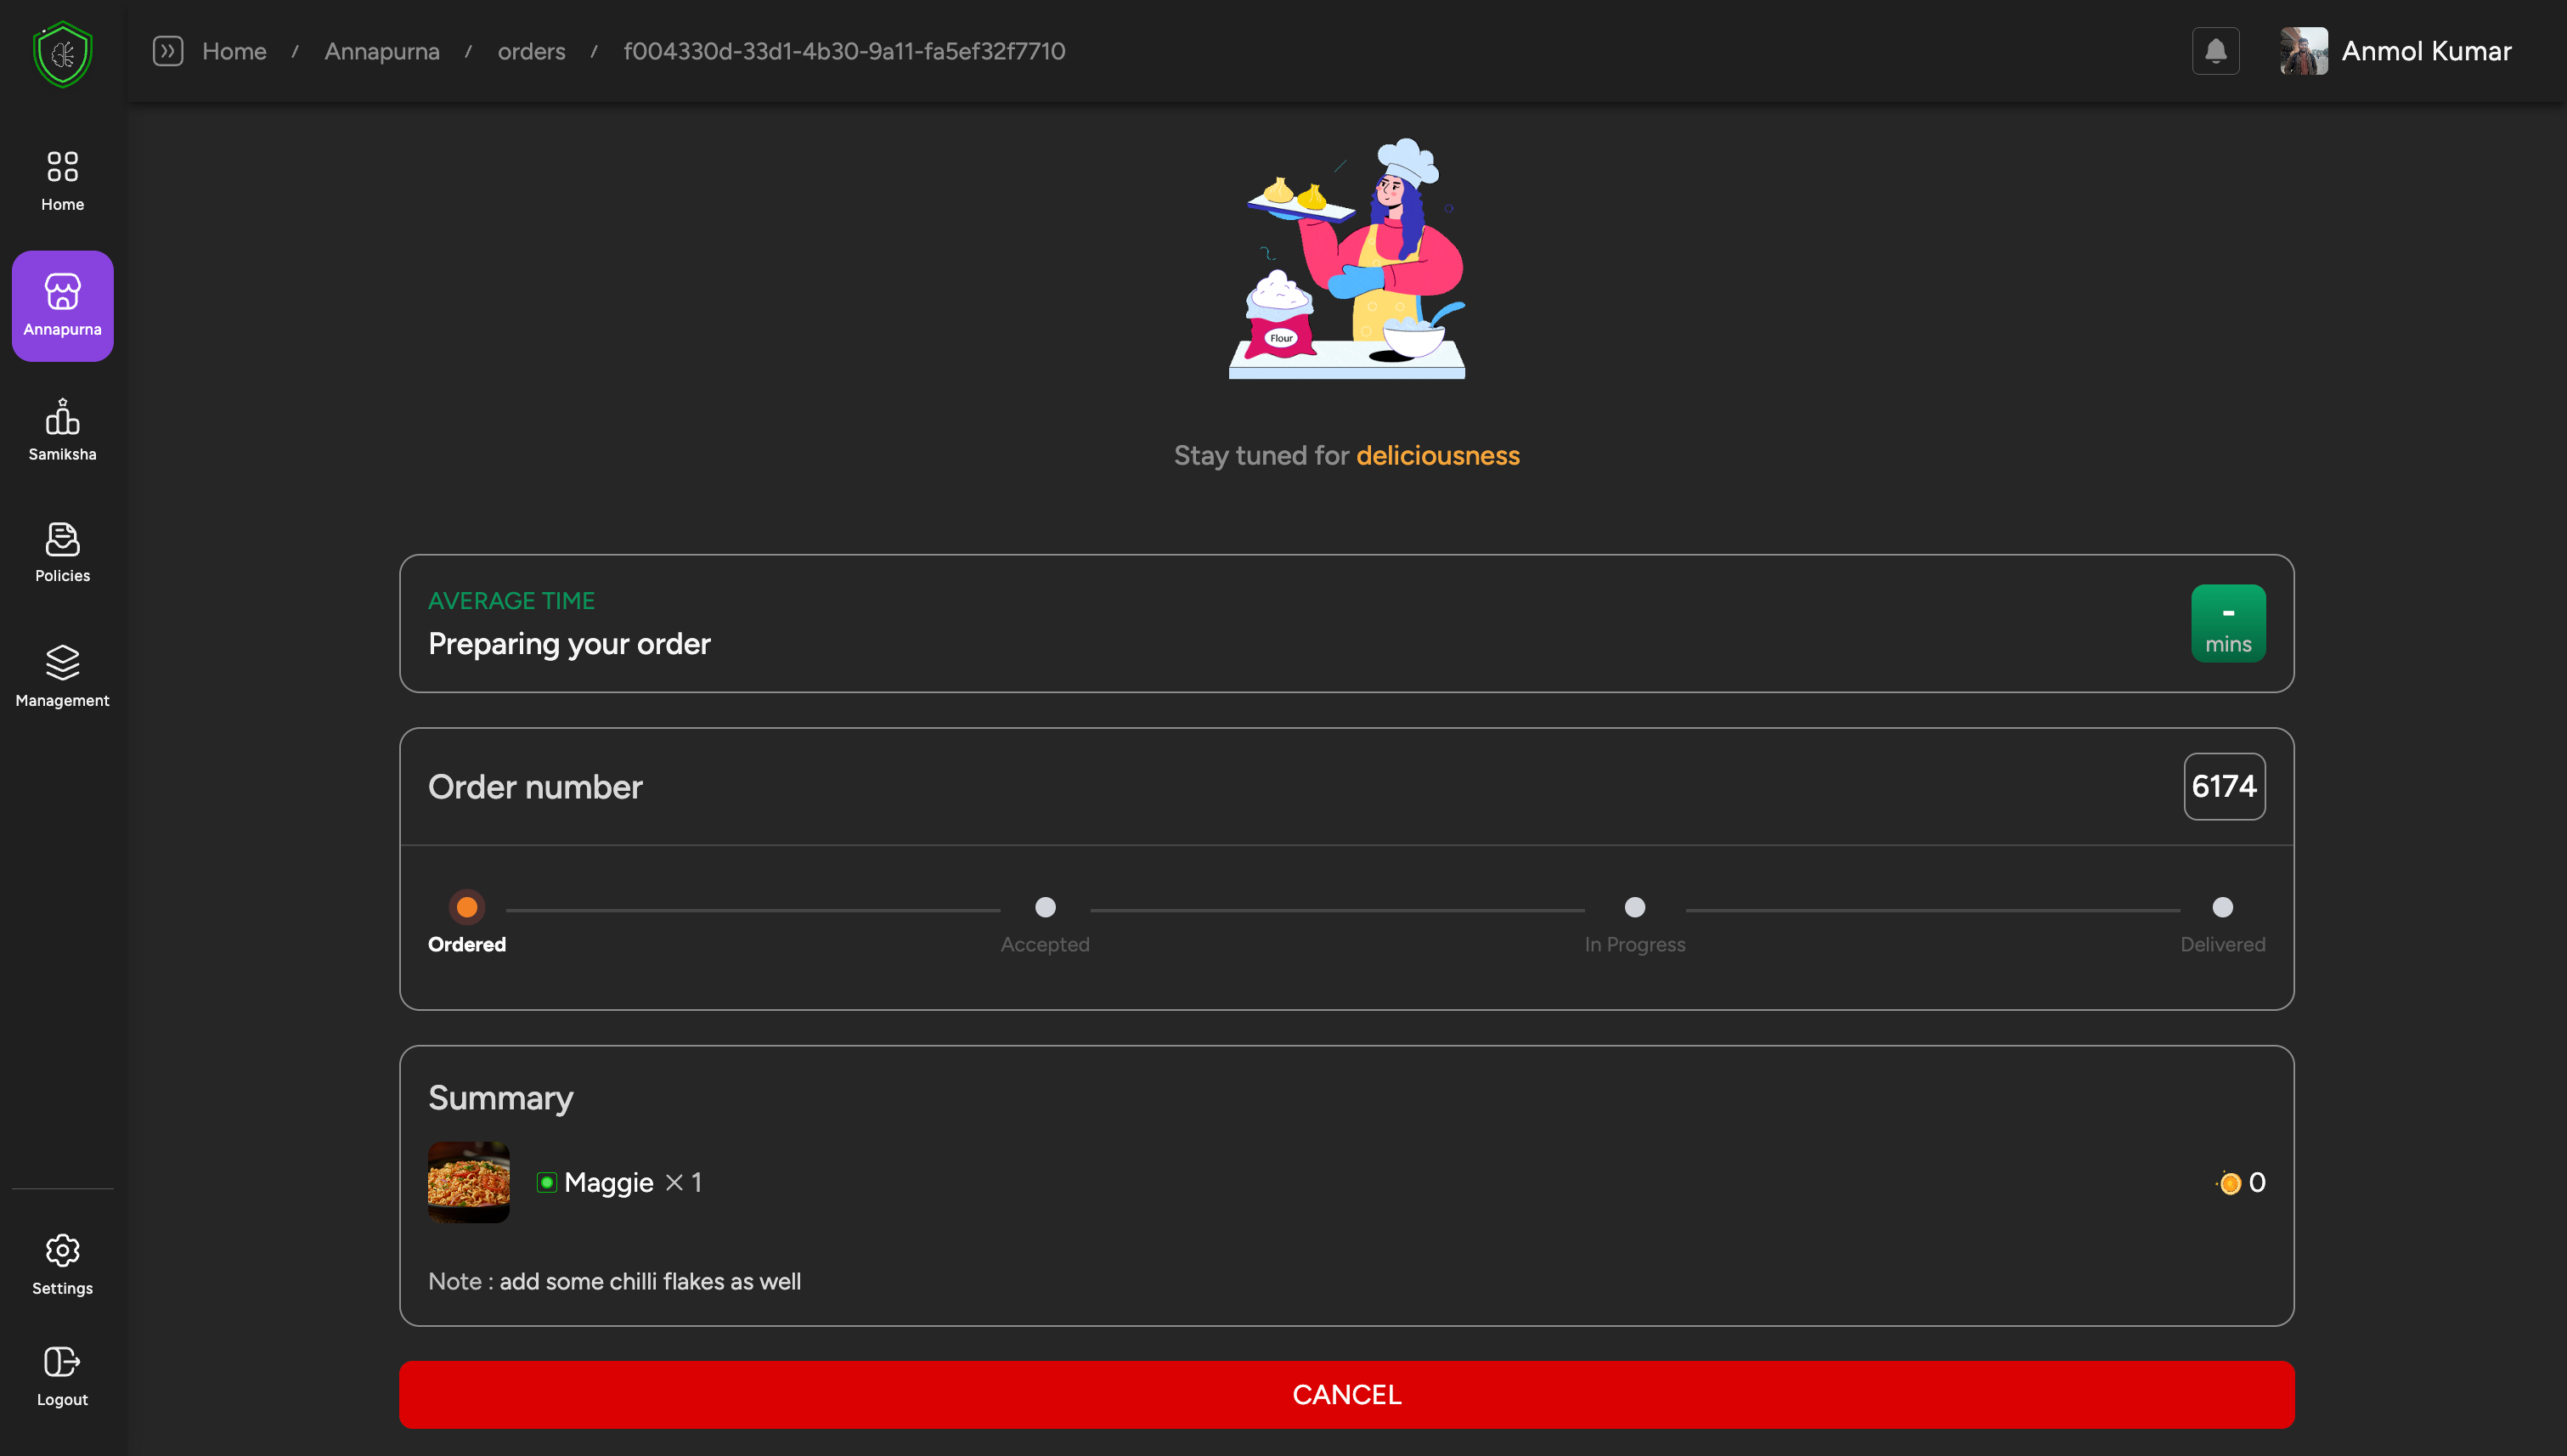Click the 6174 order number badge

point(2224,786)
